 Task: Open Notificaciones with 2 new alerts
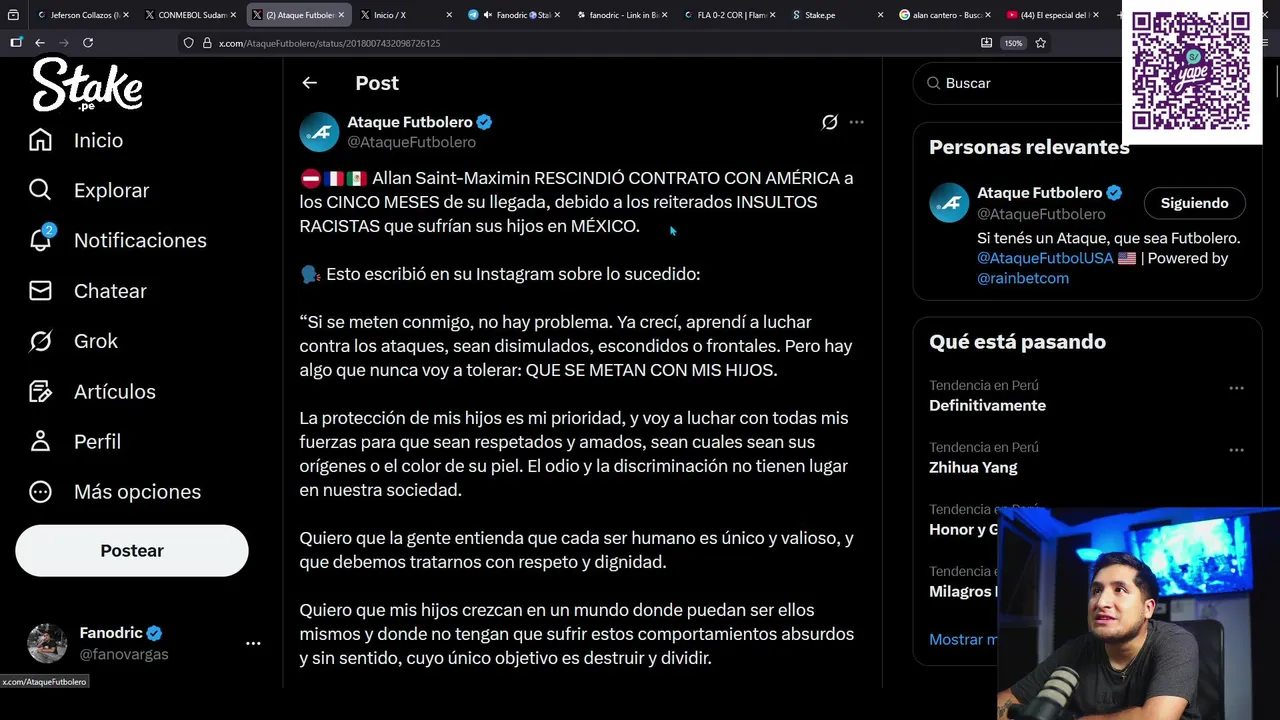140,240
